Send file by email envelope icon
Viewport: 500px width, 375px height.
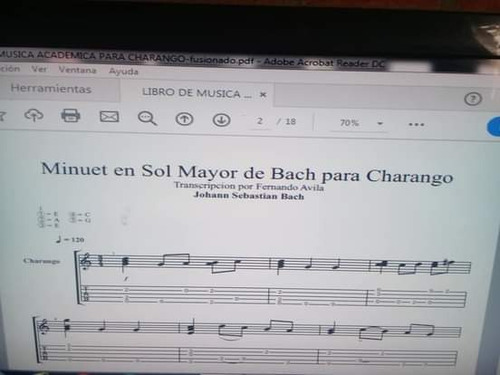click(x=109, y=117)
